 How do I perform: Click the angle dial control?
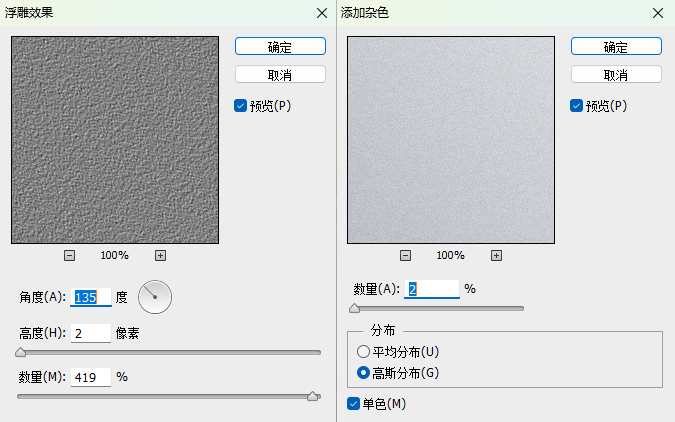click(155, 297)
